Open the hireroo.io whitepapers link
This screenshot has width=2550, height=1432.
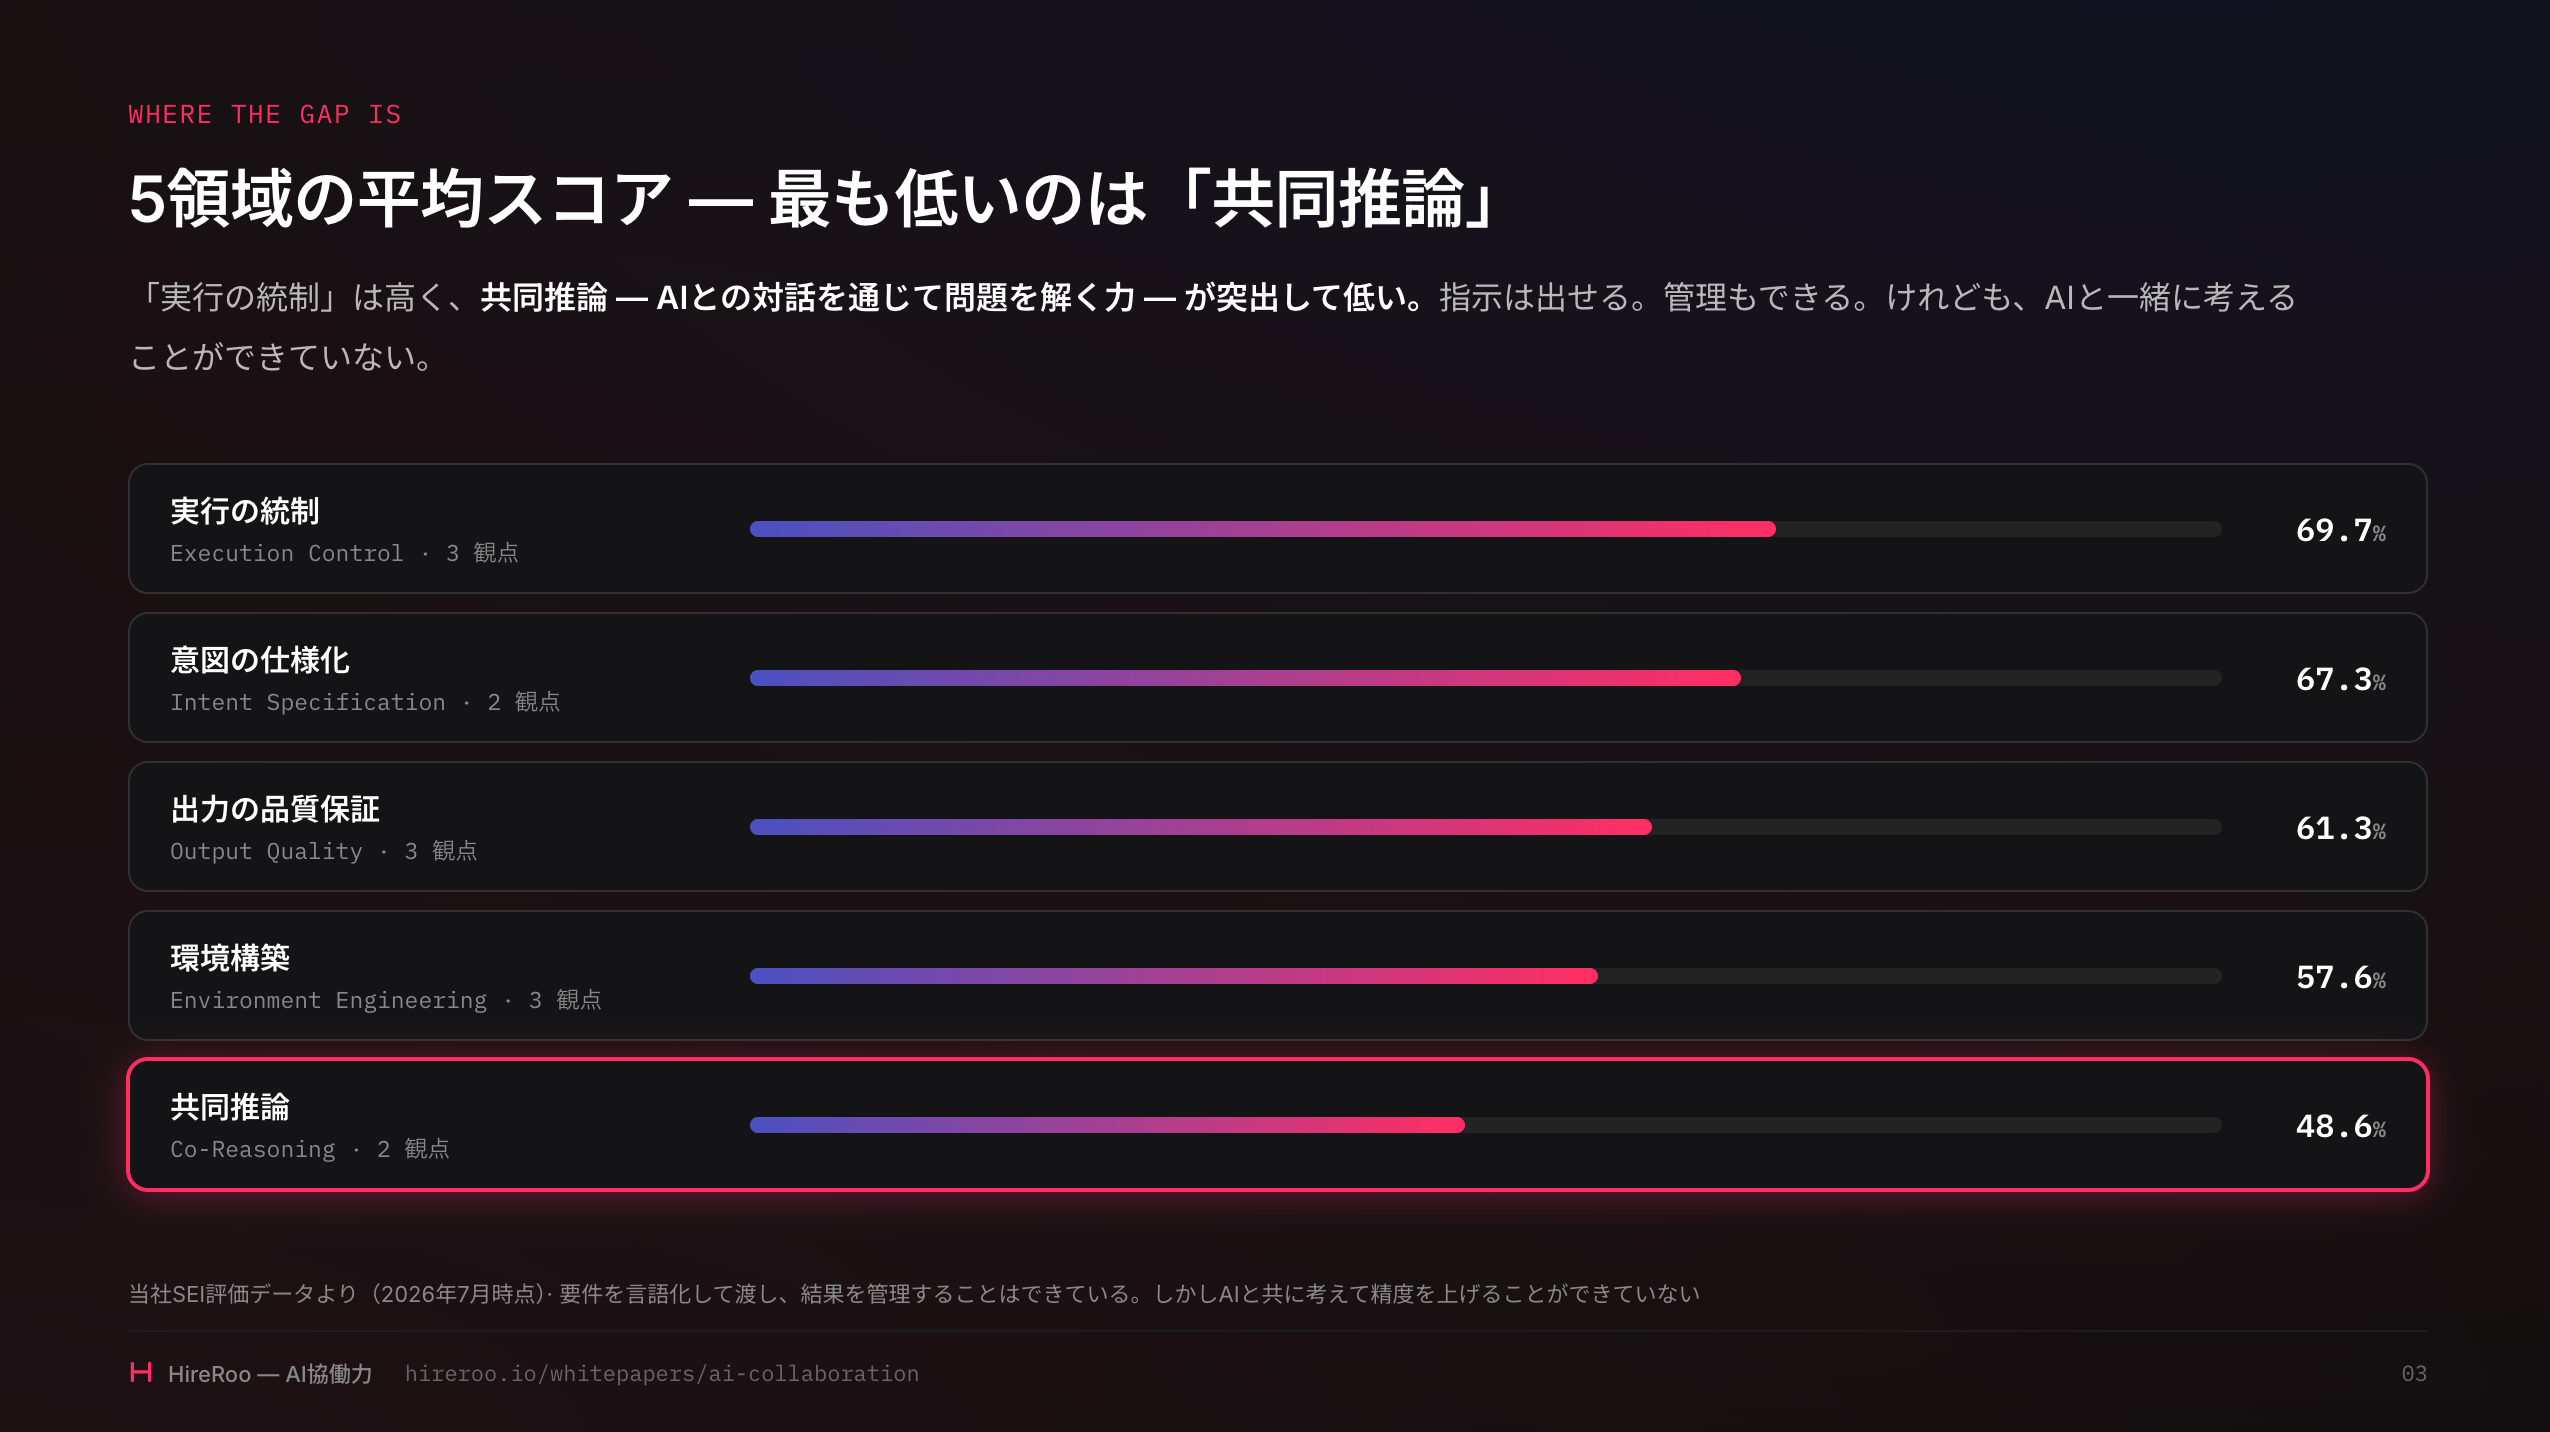pyautogui.click(x=661, y=1374)
